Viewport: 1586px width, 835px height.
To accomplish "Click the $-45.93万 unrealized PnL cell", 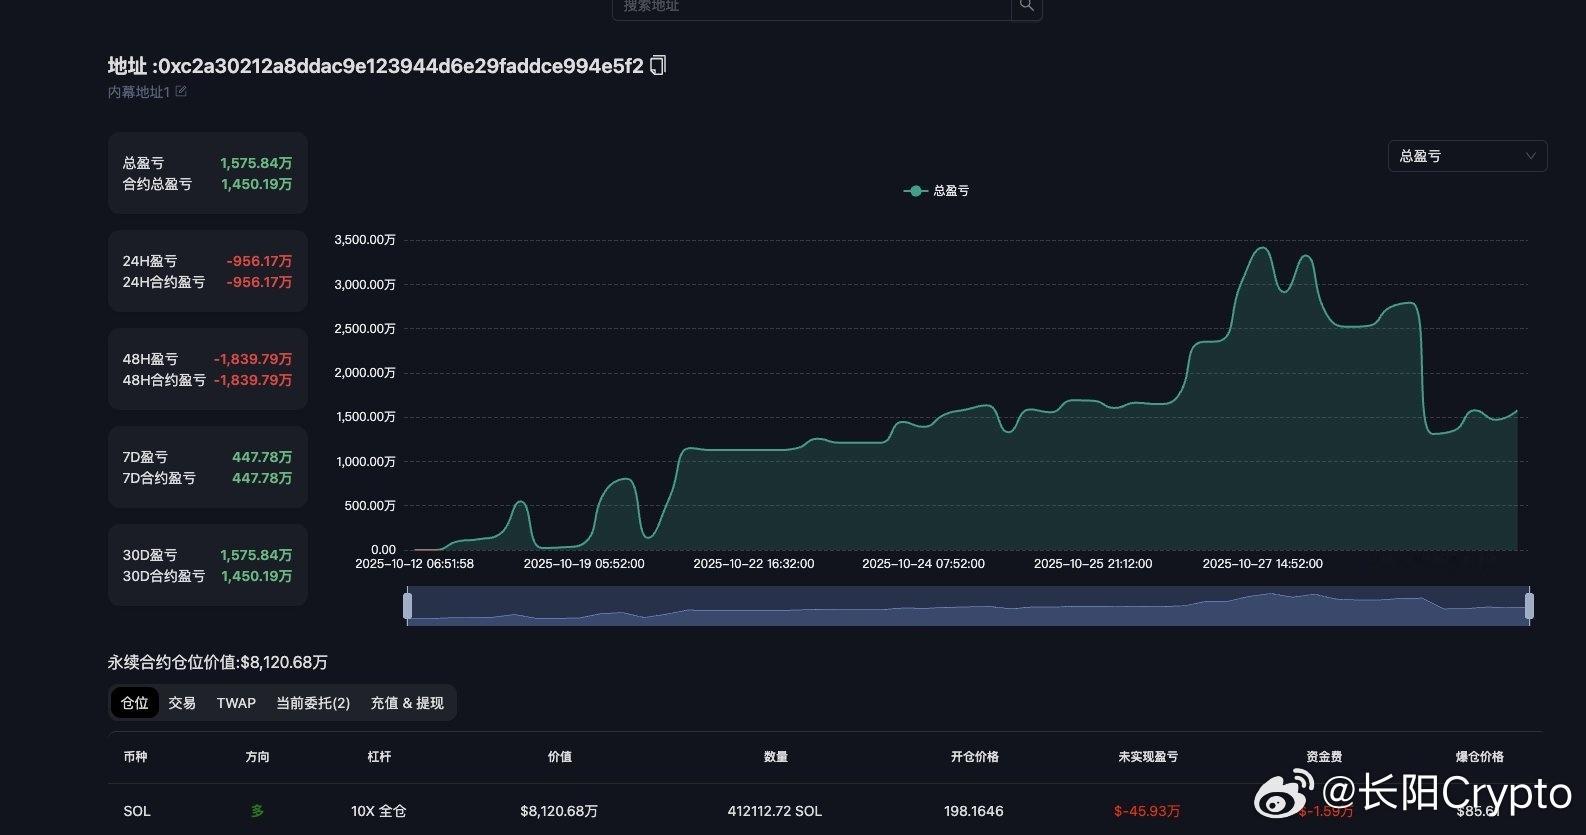I will coord(1147,811).
